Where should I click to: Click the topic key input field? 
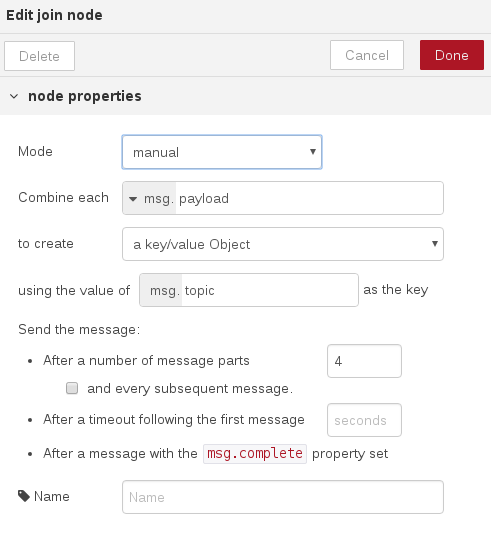coord(270,290)
